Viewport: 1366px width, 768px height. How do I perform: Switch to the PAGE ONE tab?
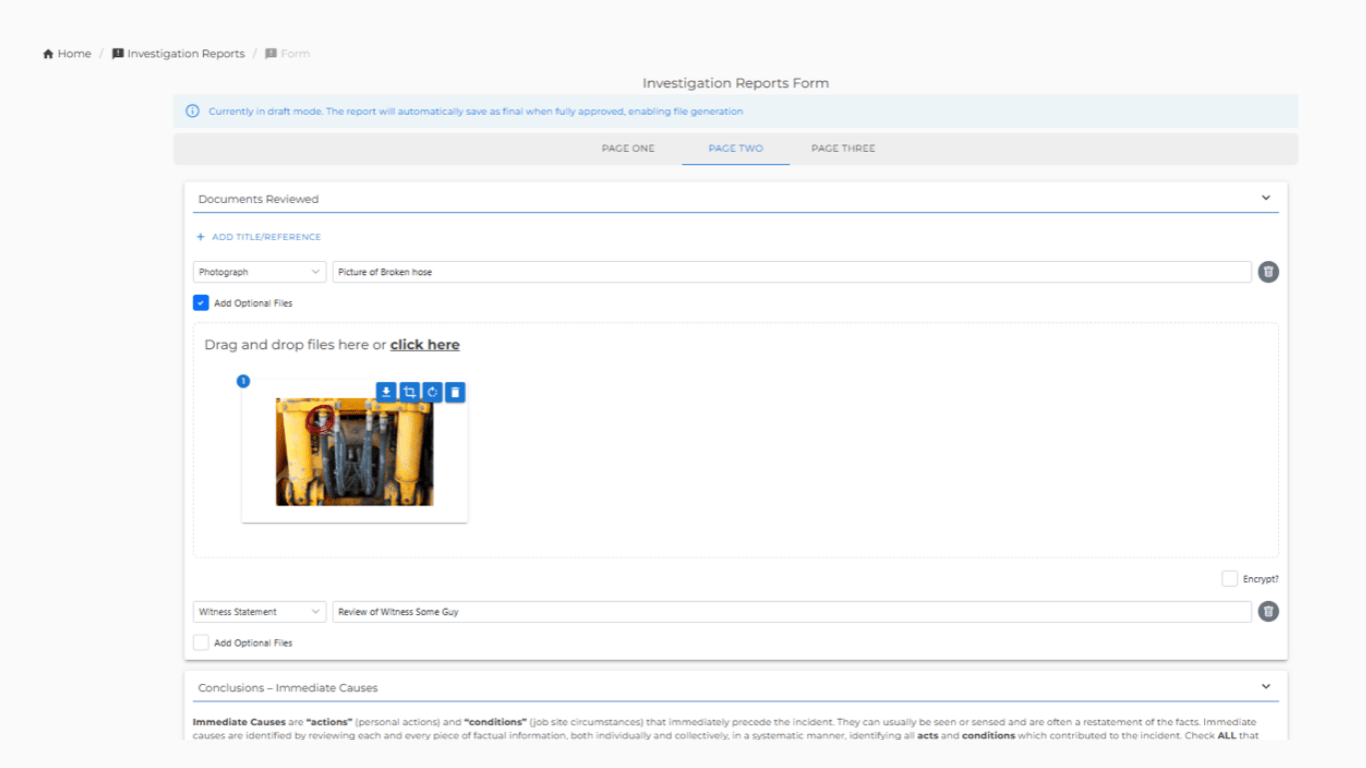tap(628, 148)
